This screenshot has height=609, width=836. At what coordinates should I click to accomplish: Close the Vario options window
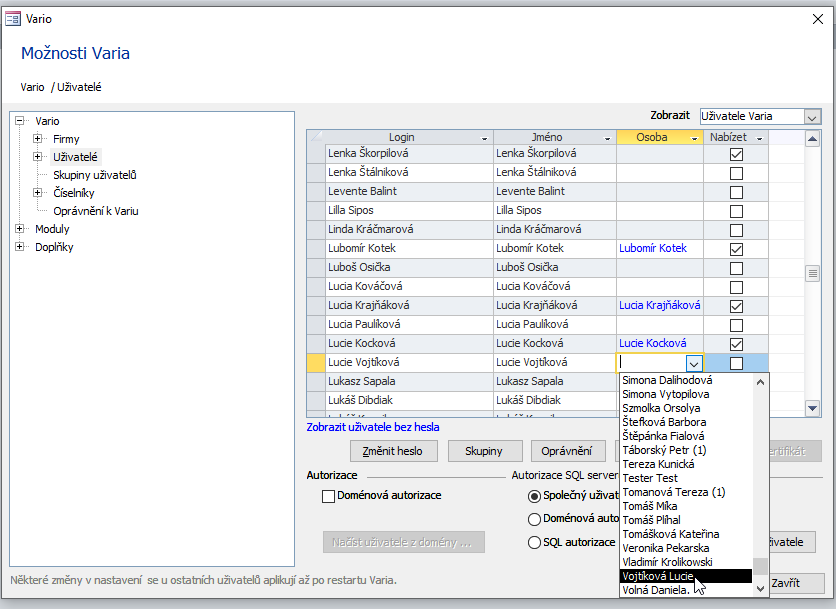point(817,19)
